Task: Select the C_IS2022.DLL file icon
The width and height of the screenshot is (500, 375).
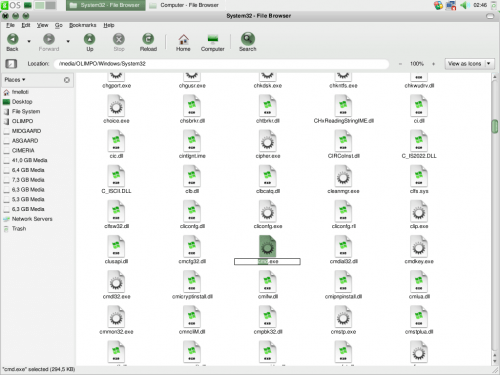Action: pyautogui.click(x=419, y=142)
